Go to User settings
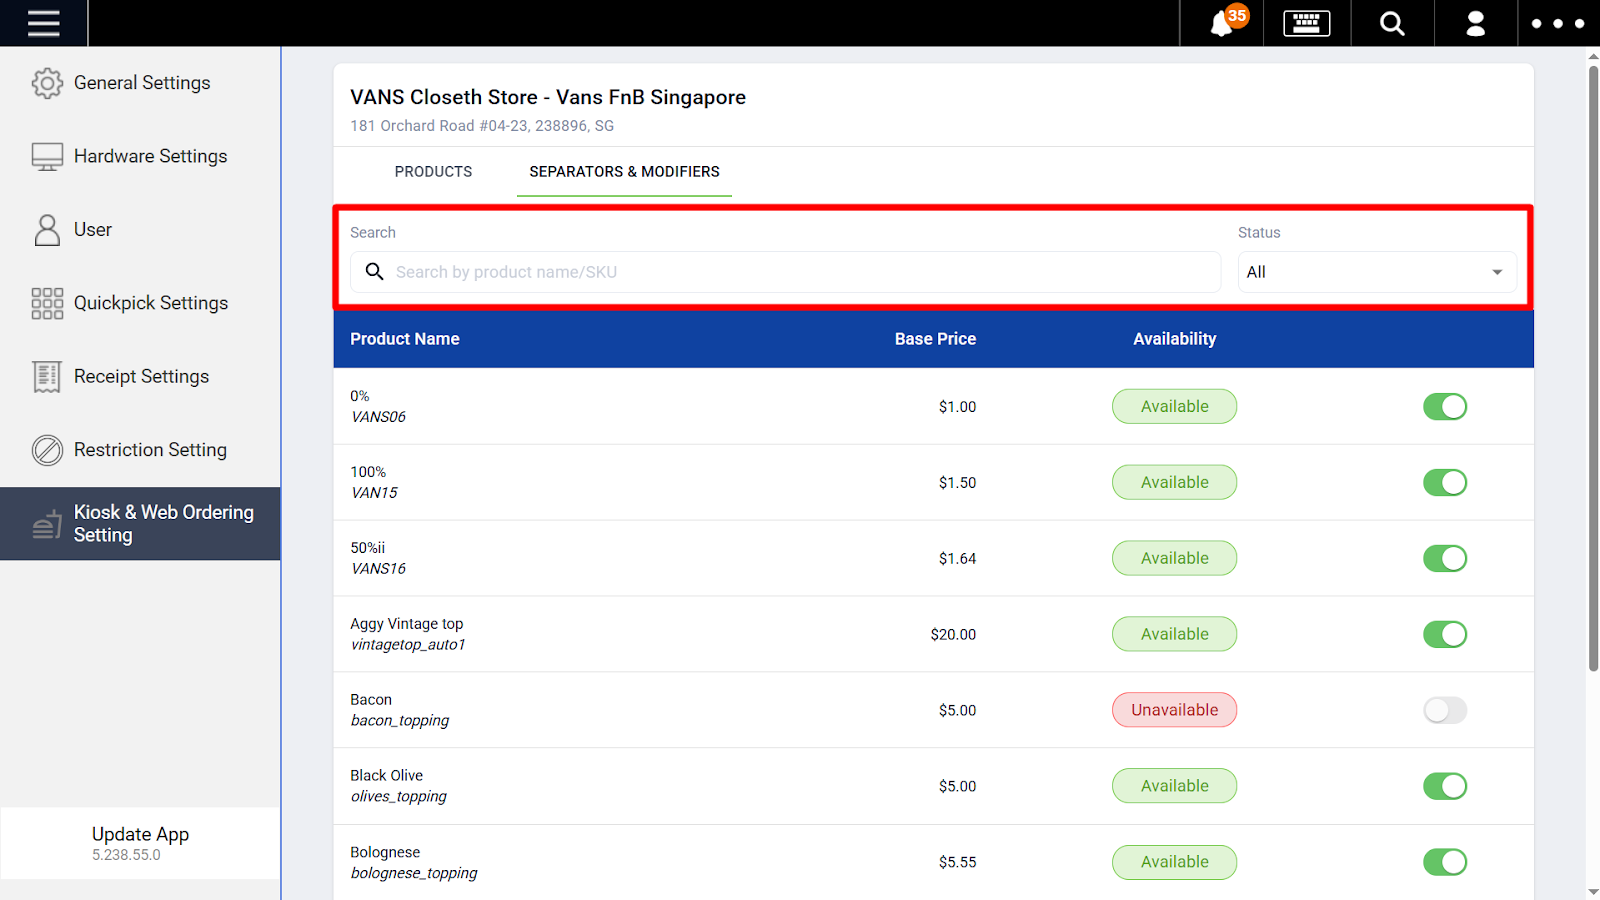 [140, 230]
